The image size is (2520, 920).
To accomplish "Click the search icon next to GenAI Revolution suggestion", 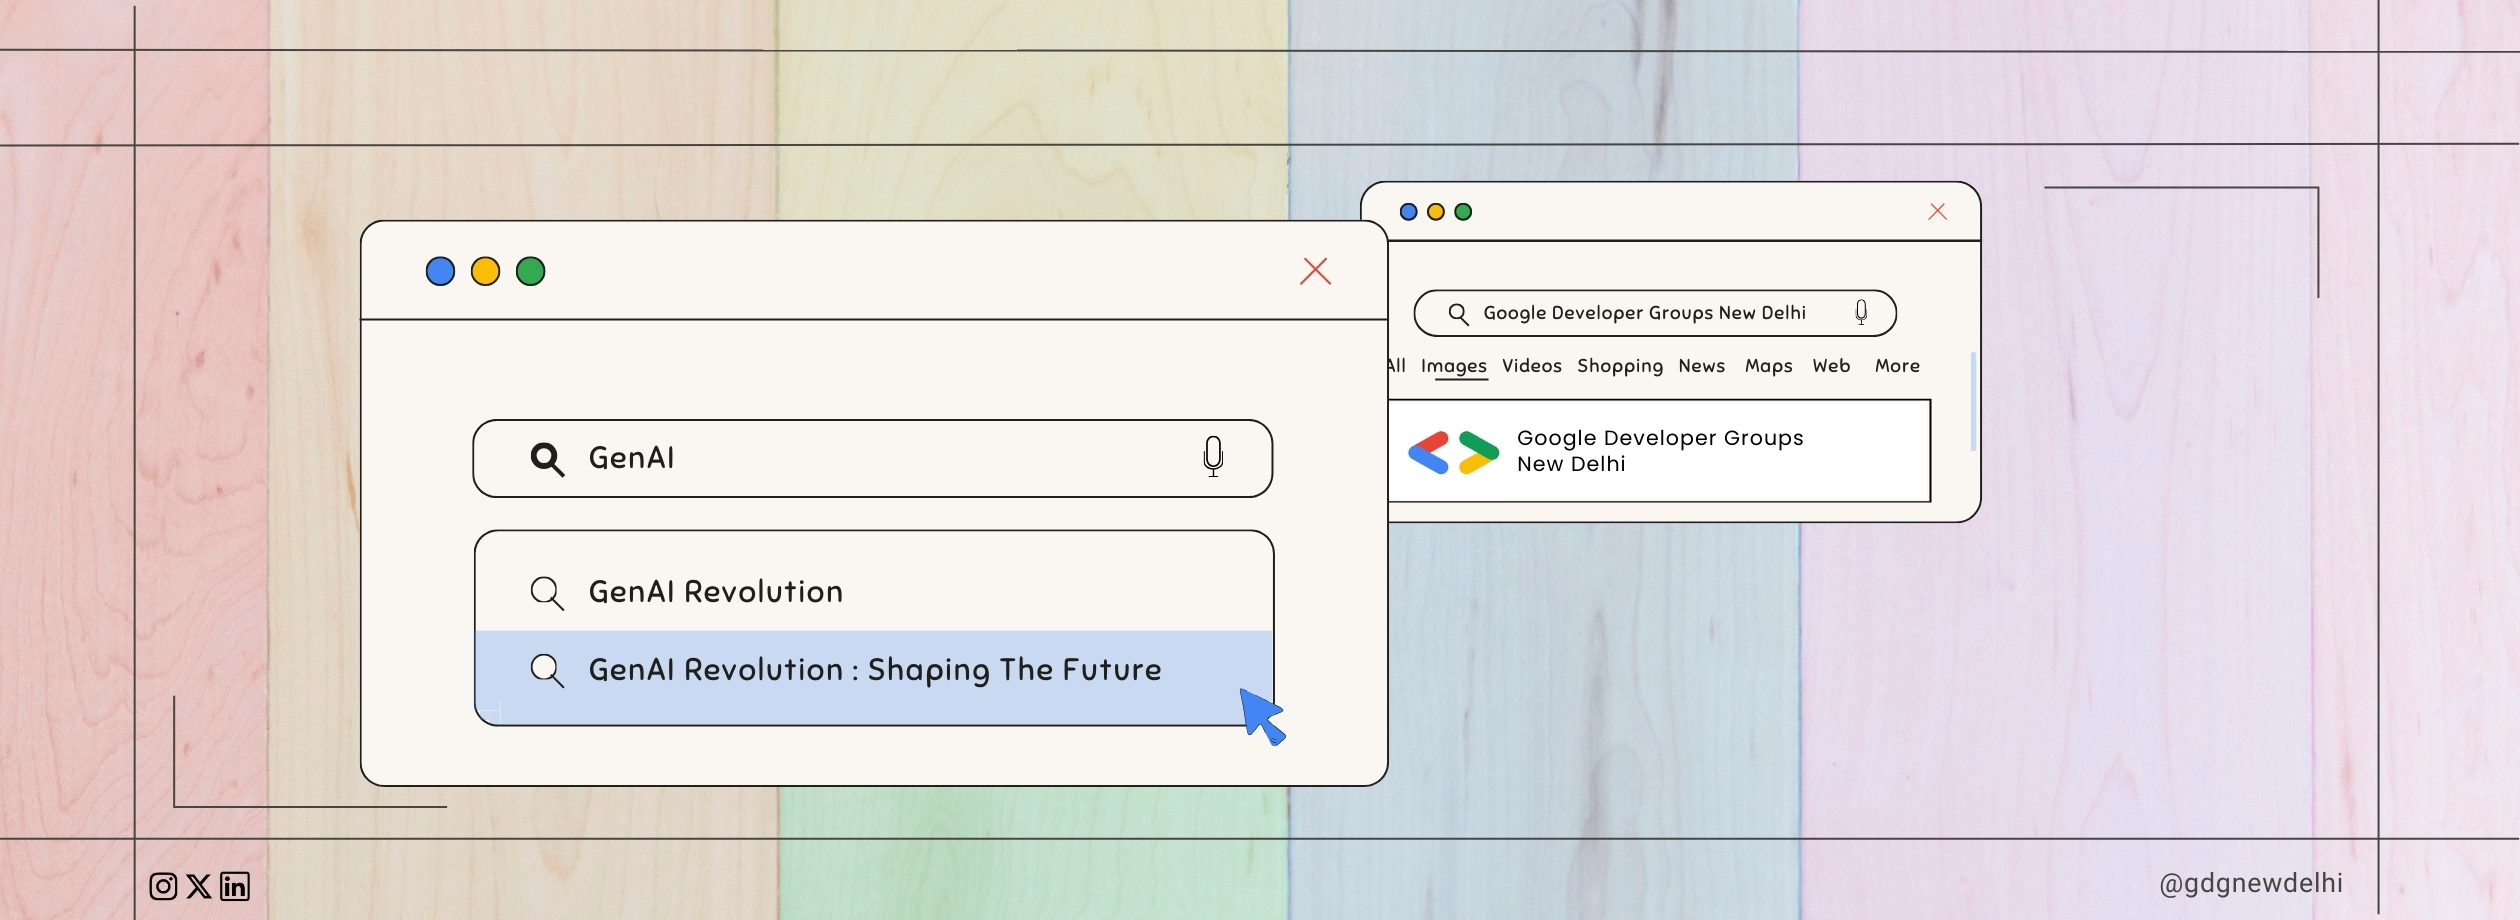I will [547, 591].
